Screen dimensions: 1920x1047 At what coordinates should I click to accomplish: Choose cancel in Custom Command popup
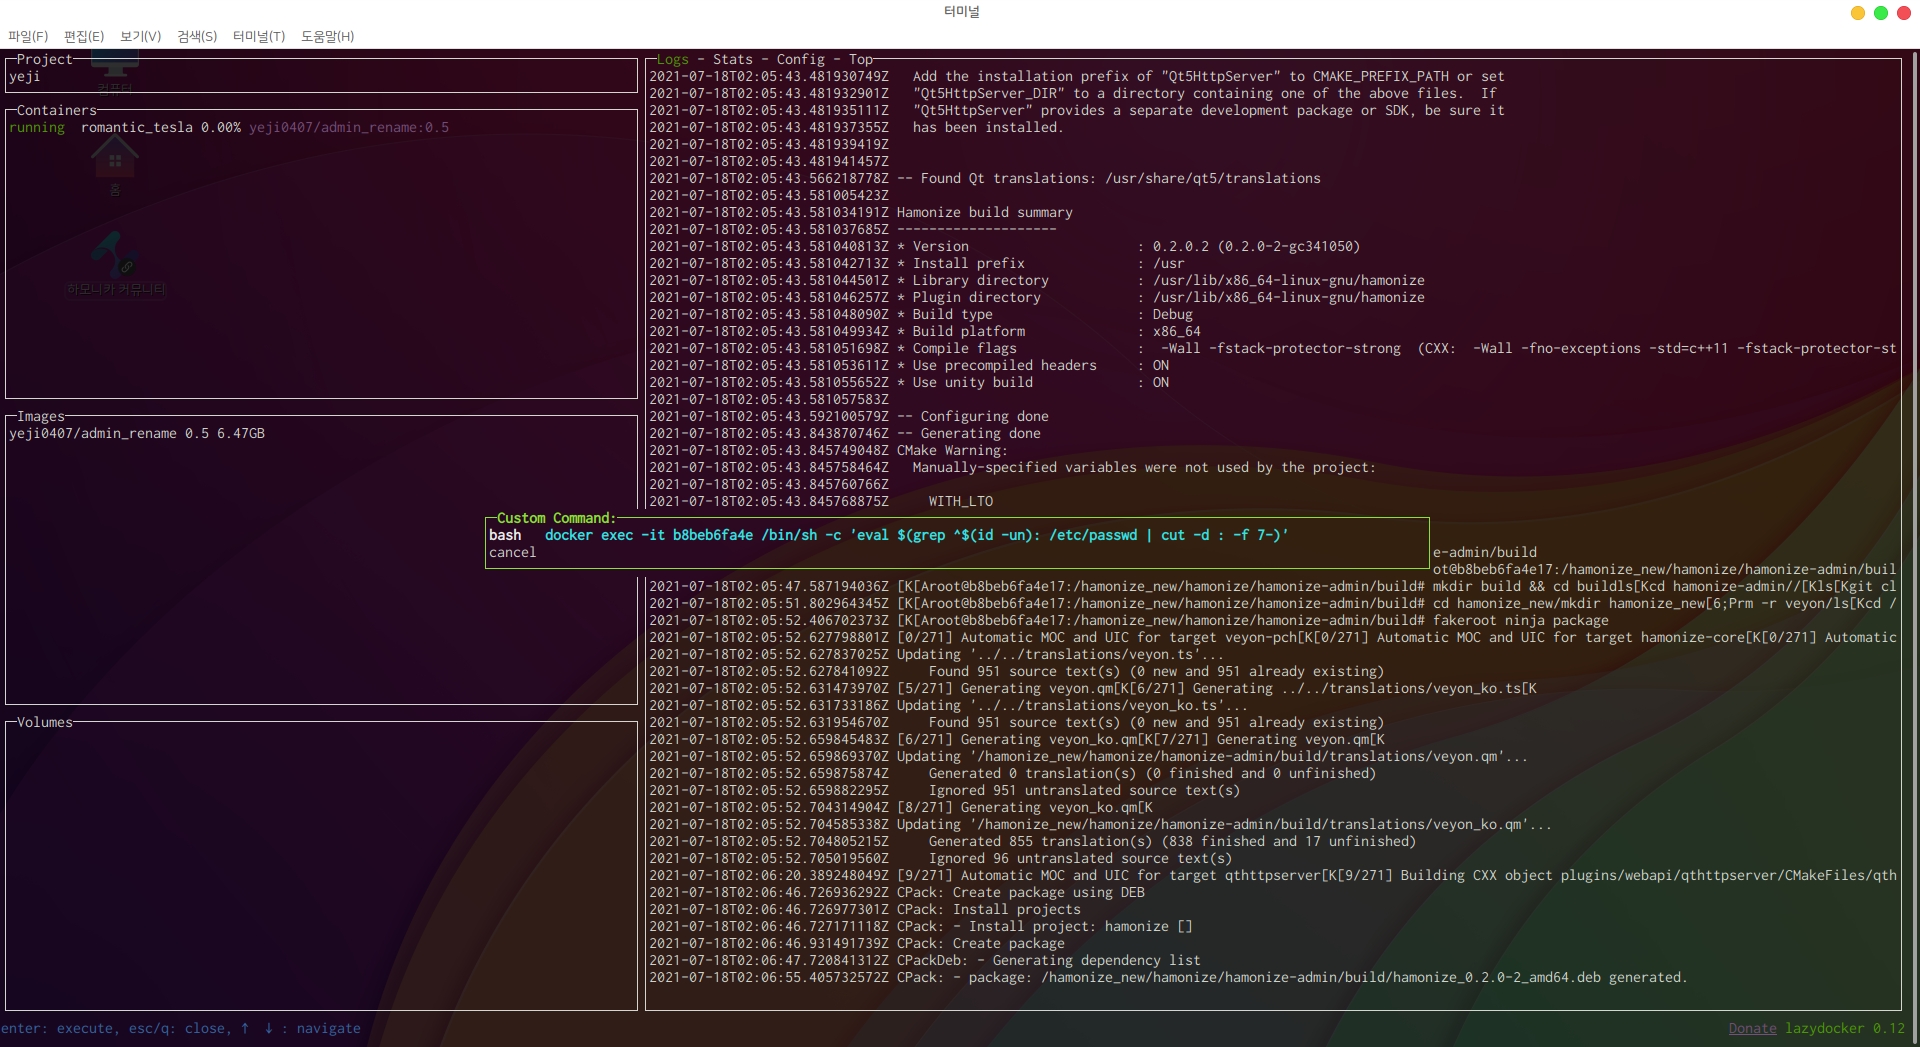512,552
